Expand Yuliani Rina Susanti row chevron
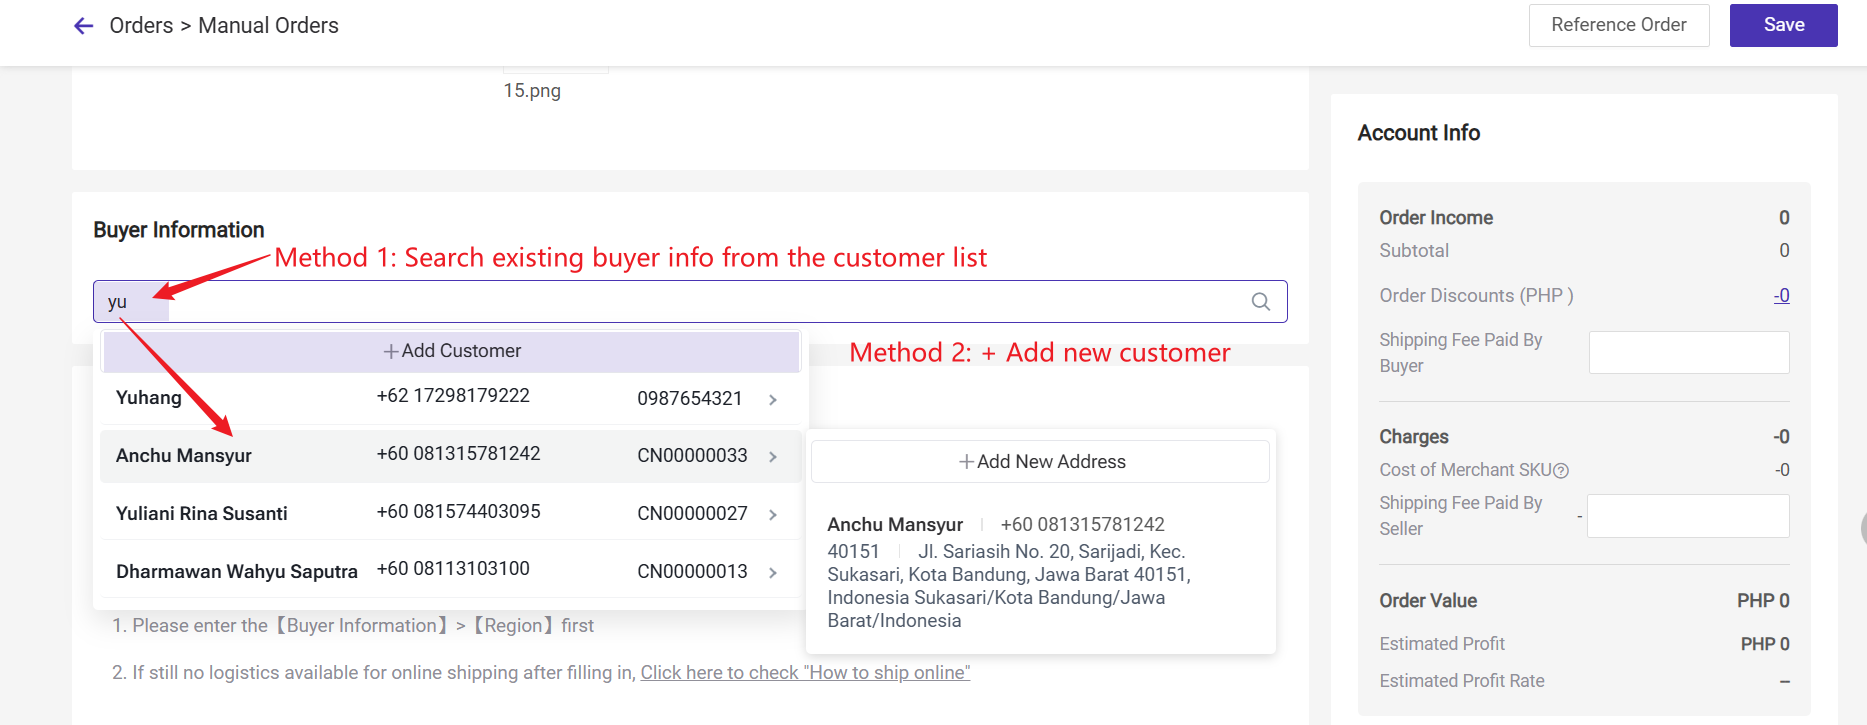Screen dimensions: 1867x725 [773, 515]
